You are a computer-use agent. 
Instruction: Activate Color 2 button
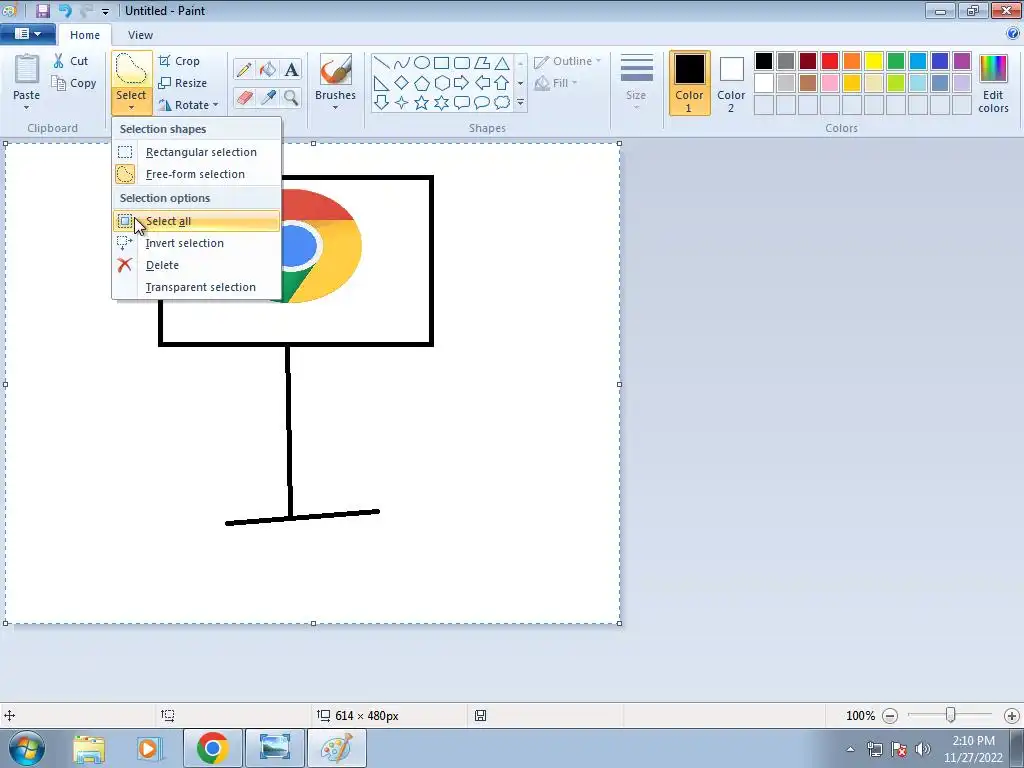[x=731, y=83]
